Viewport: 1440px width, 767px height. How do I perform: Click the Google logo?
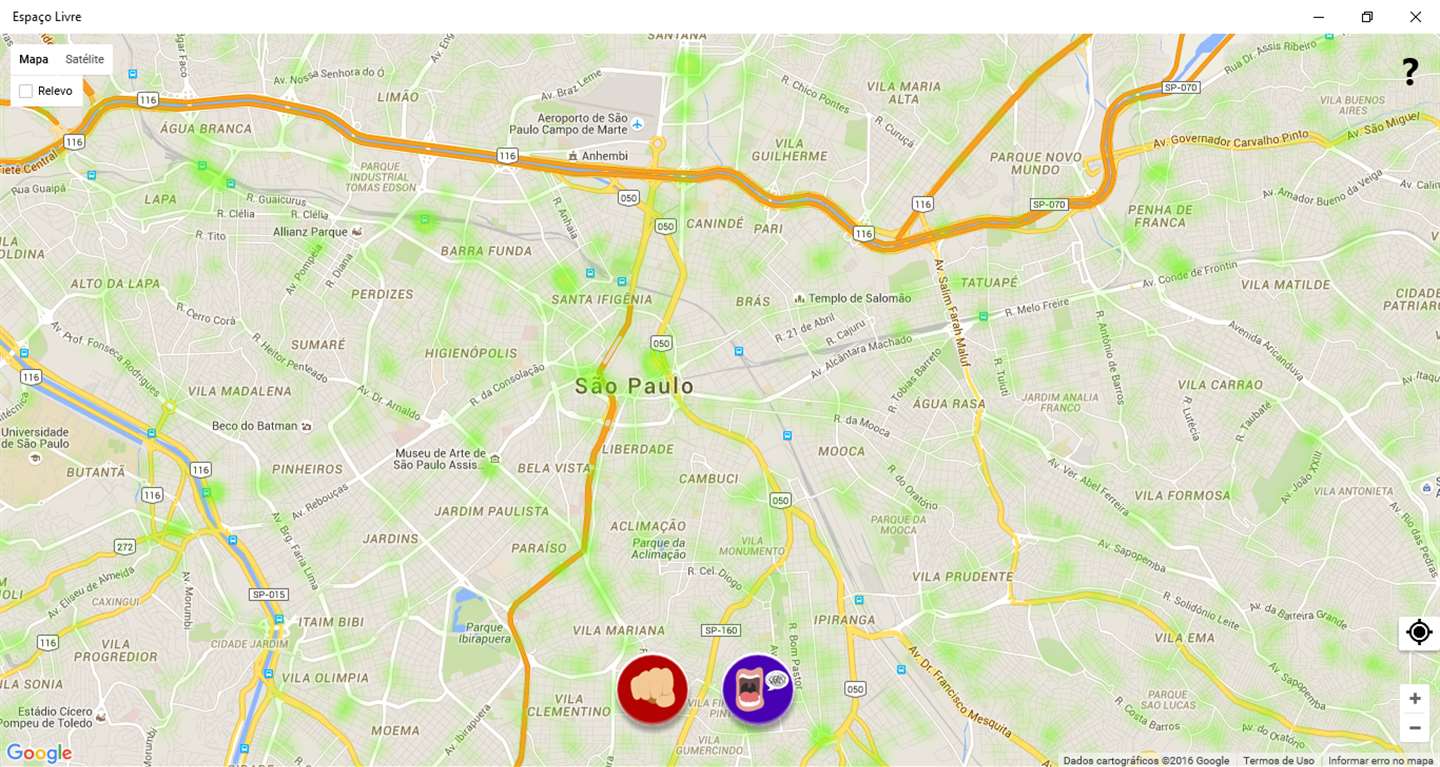[x=39, y=753]
